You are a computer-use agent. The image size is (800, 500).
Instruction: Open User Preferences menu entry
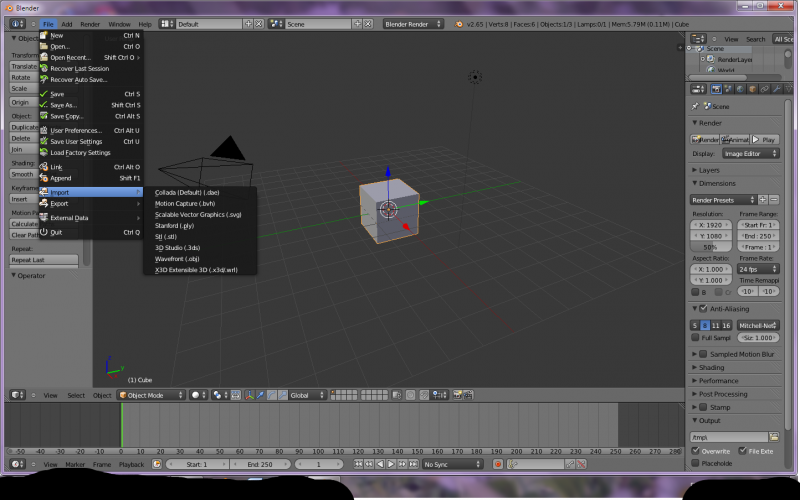pyautogui.click(x=91, y=131)
